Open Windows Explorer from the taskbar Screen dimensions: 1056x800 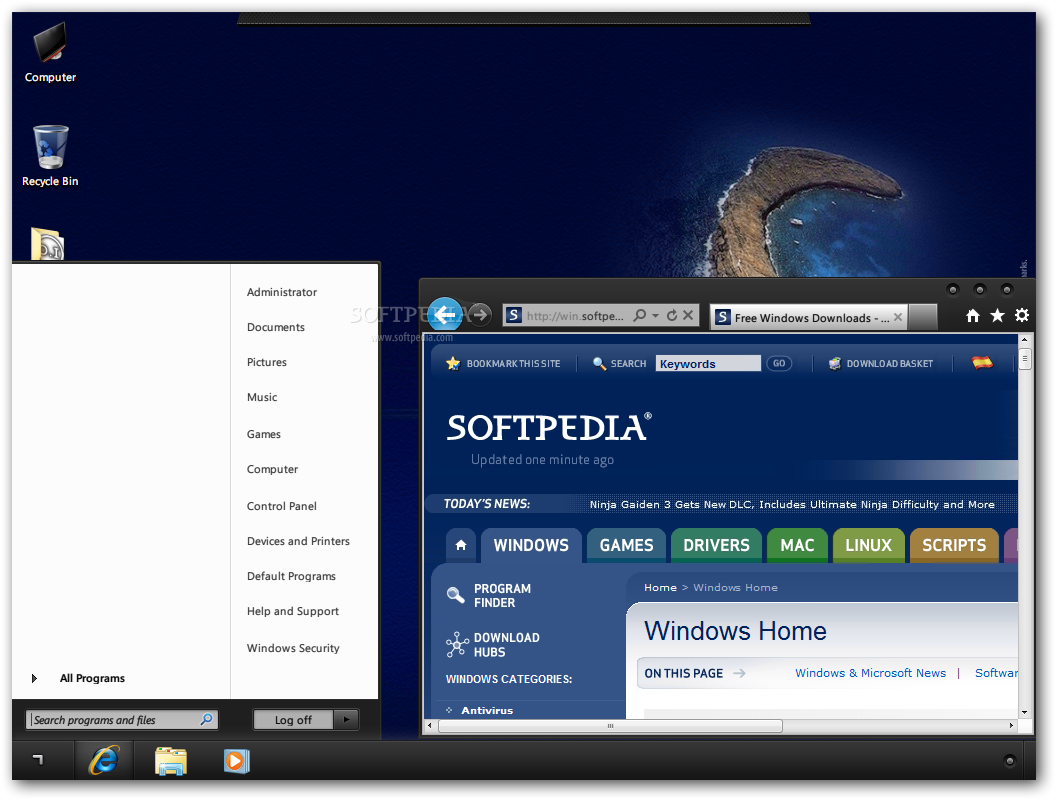(x=170, y=761)
